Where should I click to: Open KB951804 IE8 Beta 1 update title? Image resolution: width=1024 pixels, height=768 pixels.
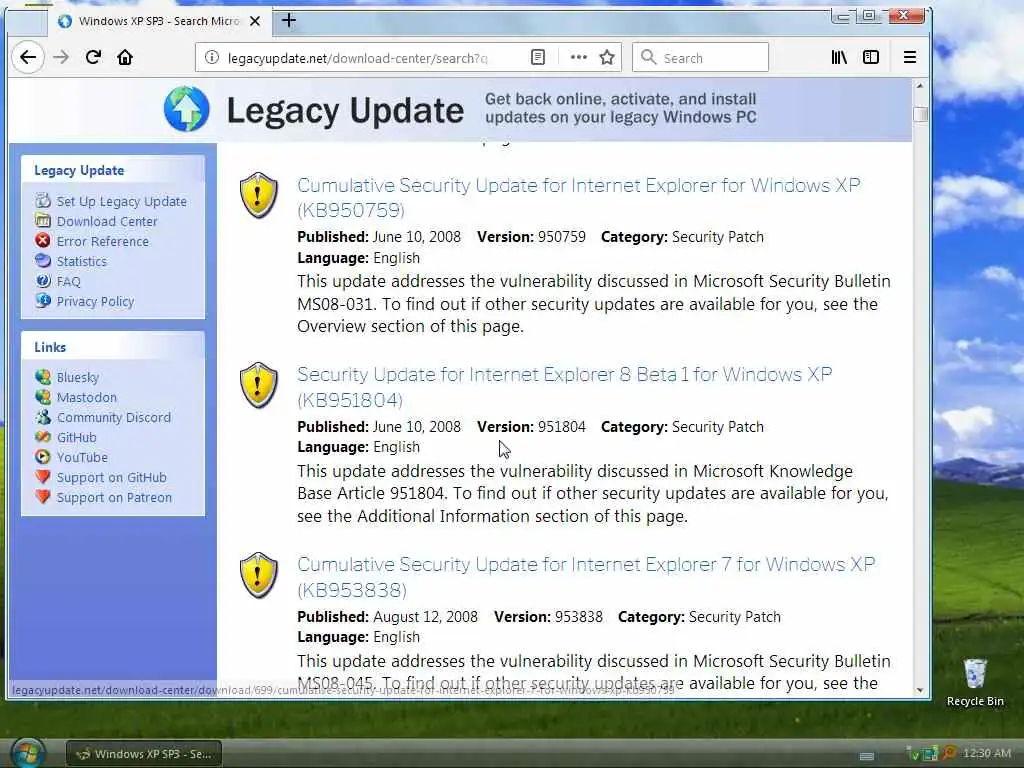[565, 387]
